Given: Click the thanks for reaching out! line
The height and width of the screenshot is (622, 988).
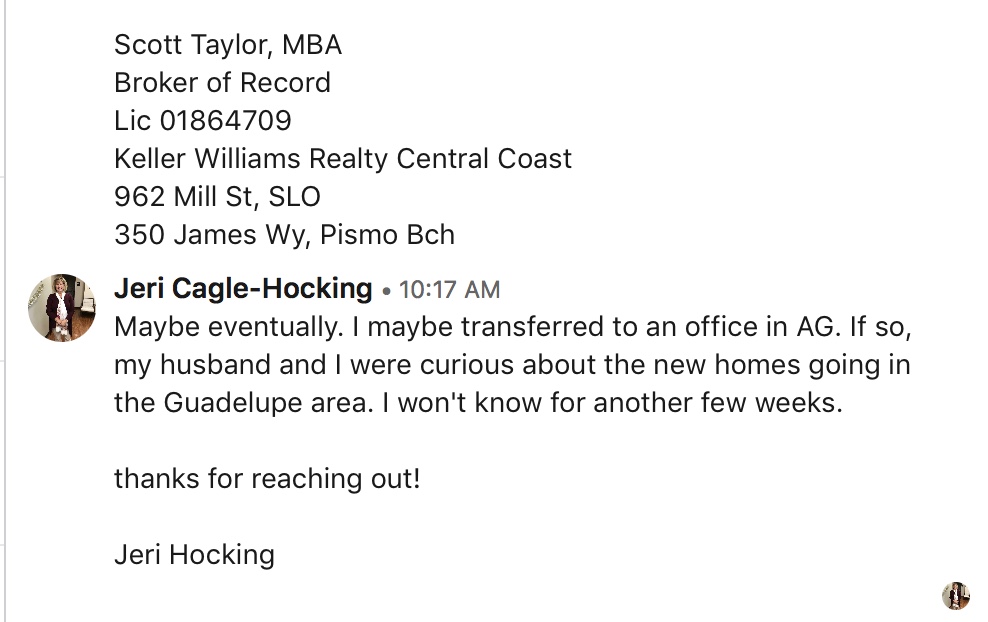Looking at the screenshot, I should tap(267, 479).
